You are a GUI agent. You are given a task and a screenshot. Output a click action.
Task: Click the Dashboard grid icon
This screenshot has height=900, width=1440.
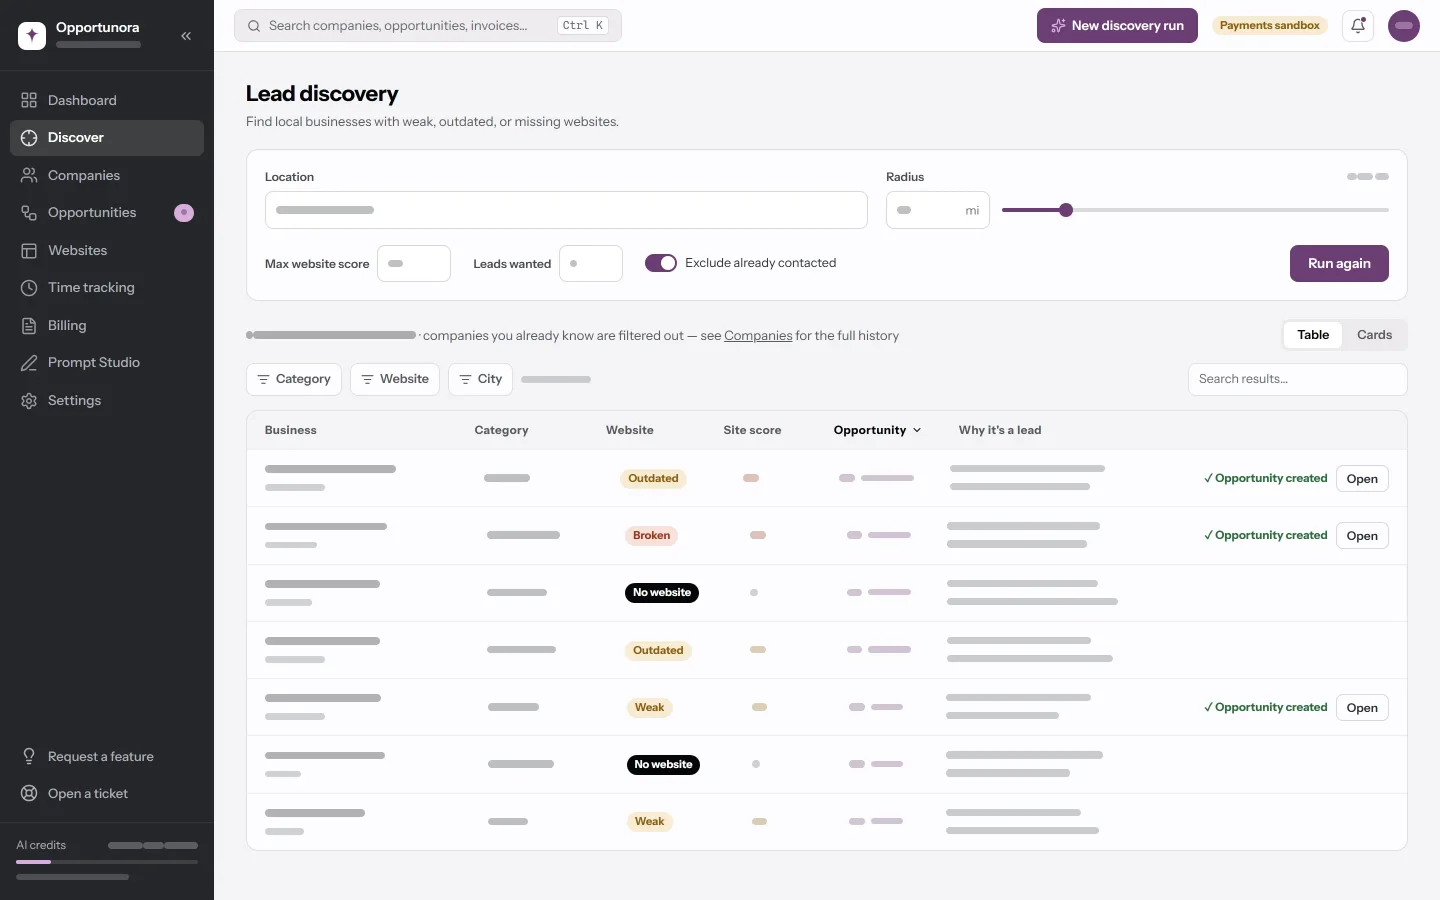pos(29,100)
